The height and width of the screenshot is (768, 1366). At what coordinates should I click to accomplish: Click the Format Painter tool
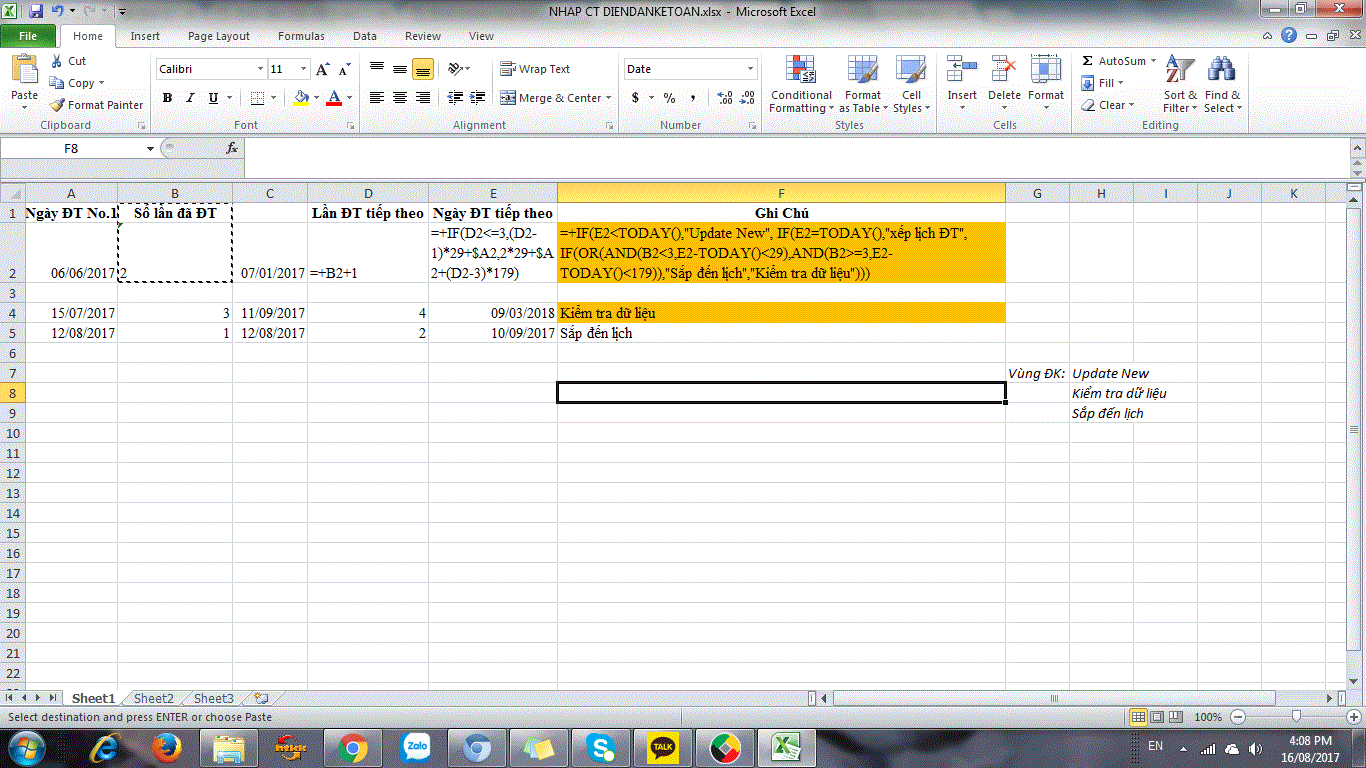(x=97, y=105)
